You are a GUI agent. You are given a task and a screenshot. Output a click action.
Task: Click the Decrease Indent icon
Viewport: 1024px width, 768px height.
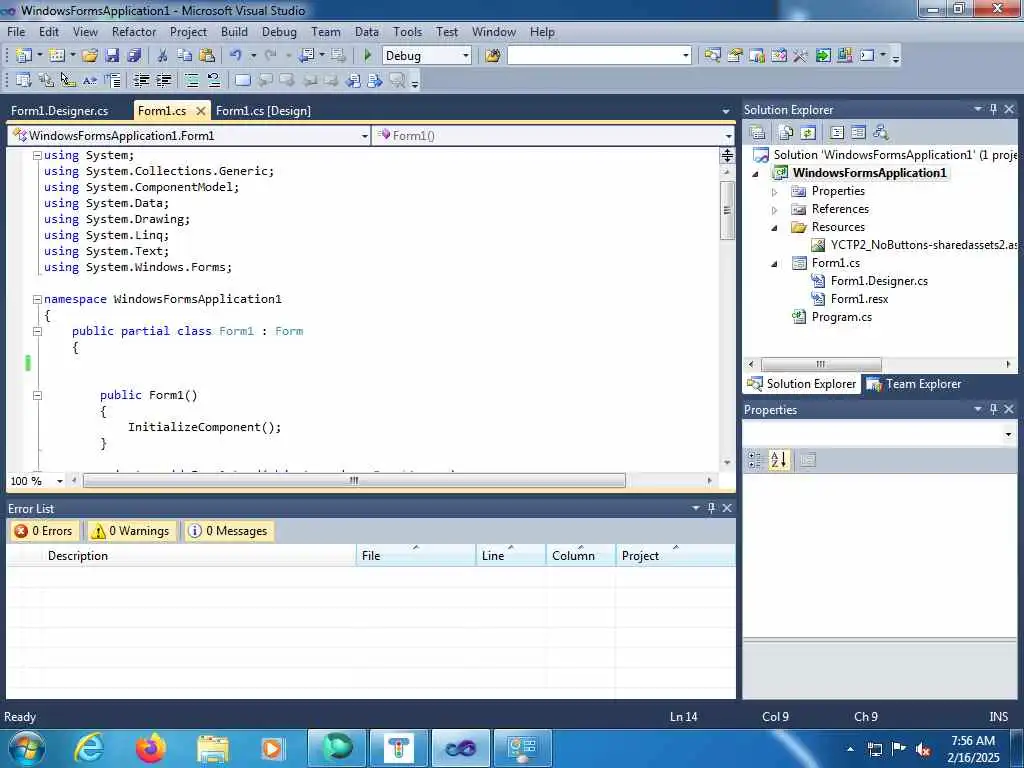click(141, 80)
